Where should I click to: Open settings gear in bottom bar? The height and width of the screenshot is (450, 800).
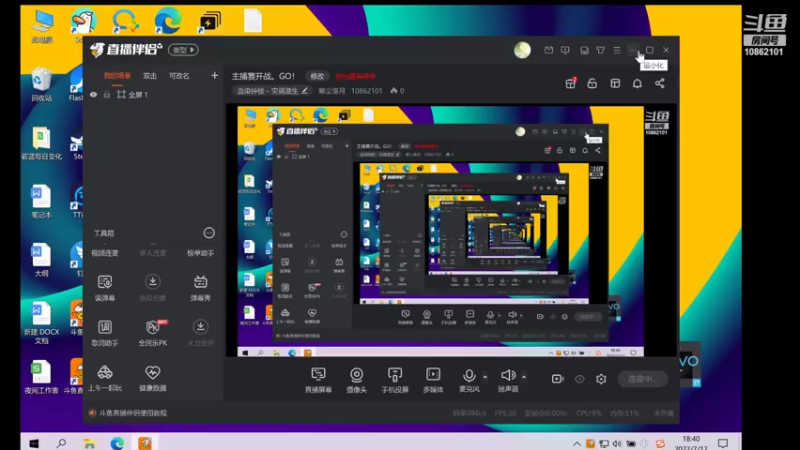point(601,379)
